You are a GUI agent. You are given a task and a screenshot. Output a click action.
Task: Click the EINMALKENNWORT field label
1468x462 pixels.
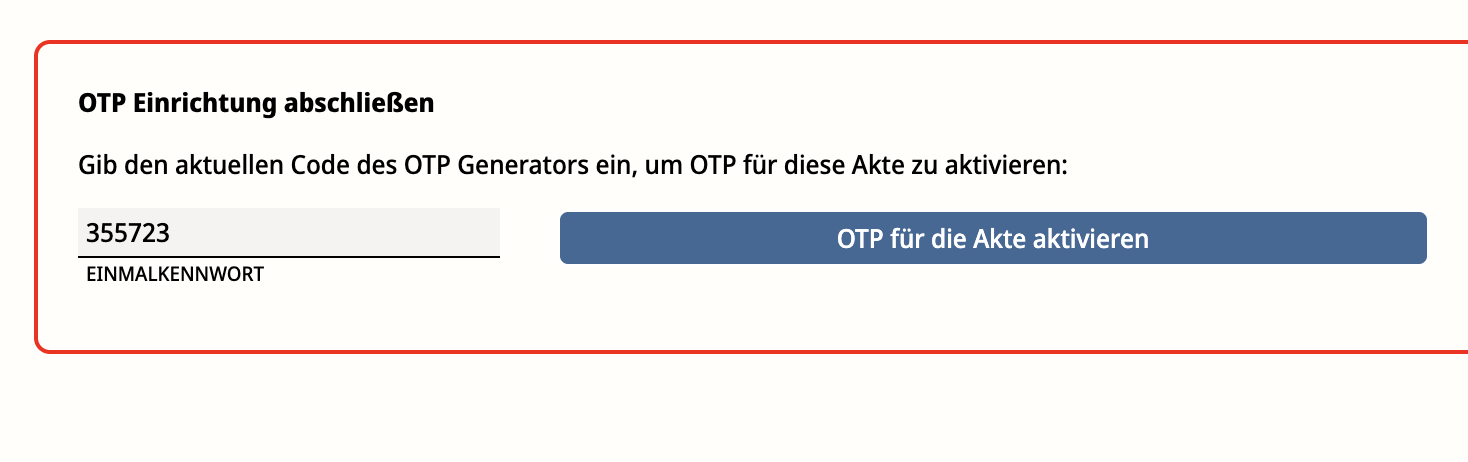[175, 275]
